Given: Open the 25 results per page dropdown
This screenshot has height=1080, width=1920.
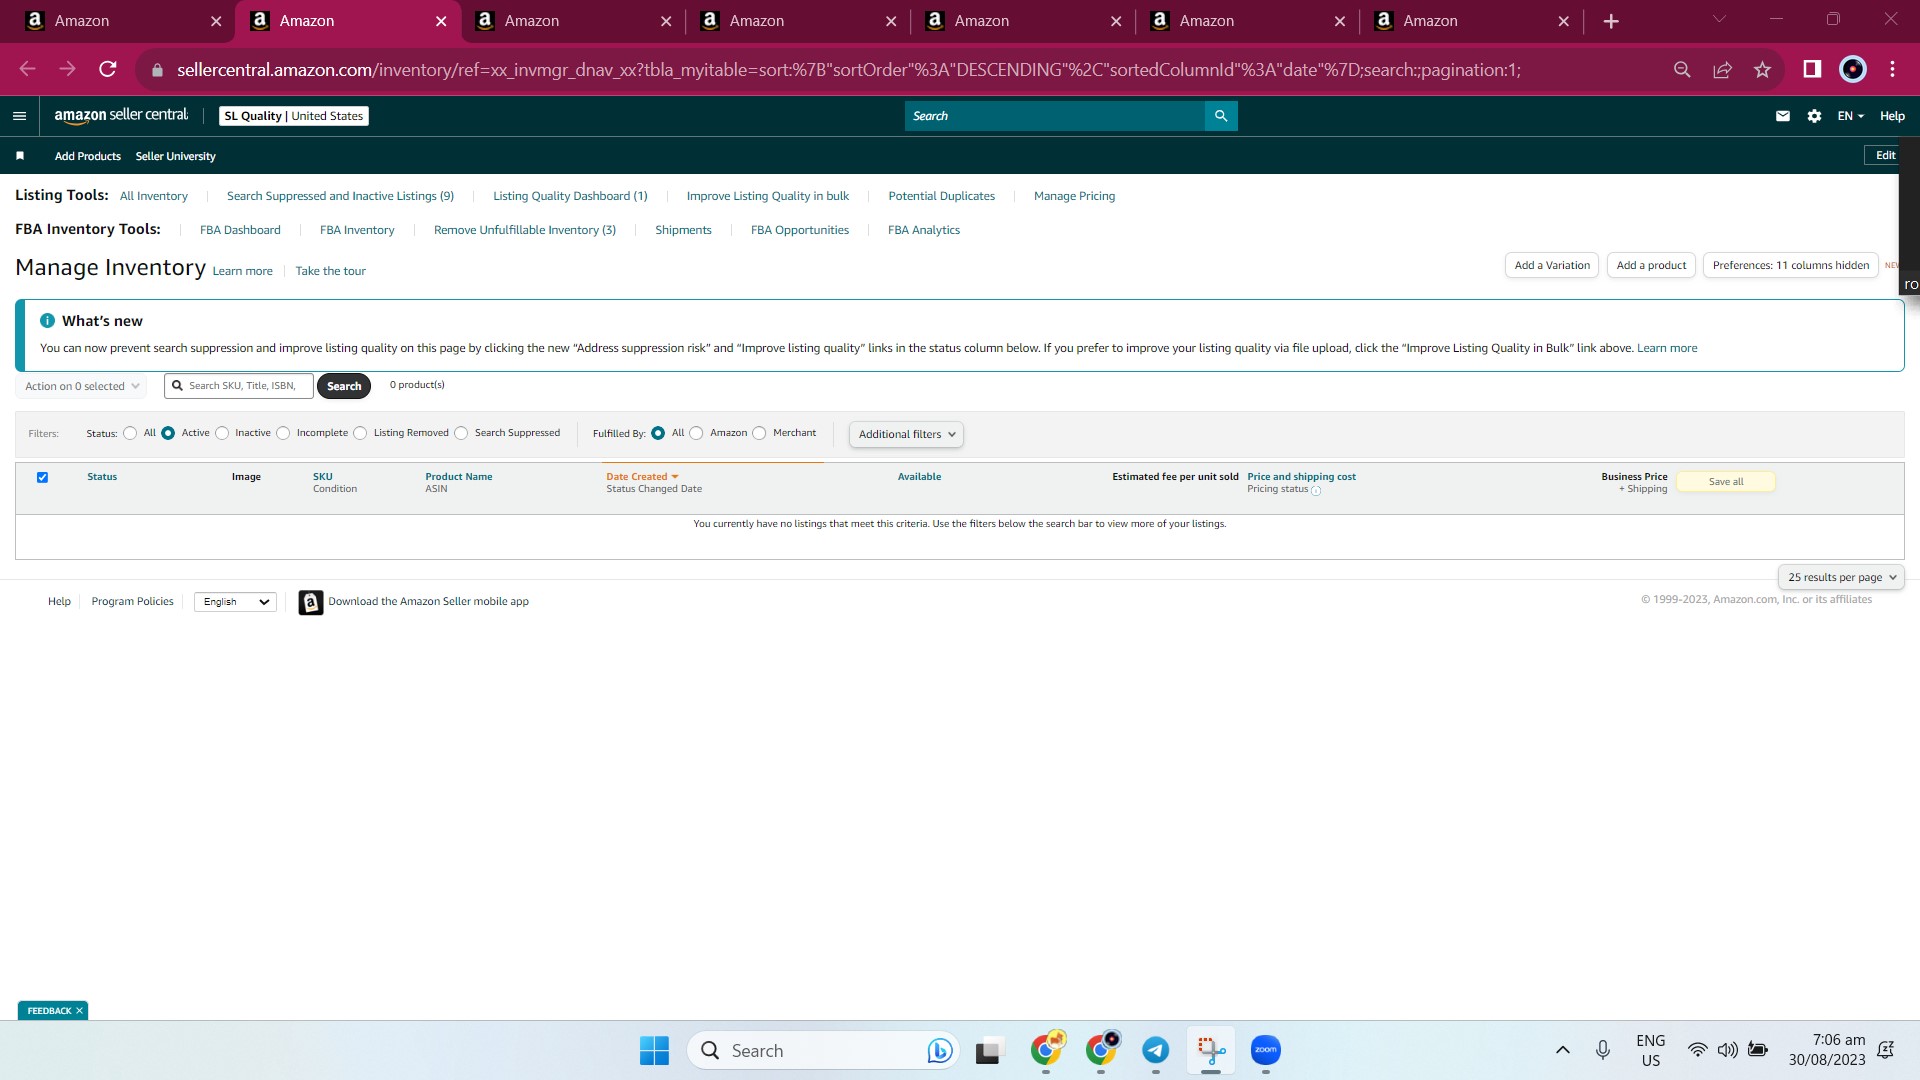Looking at the screenshot, I should click(x=1841, y=578).
